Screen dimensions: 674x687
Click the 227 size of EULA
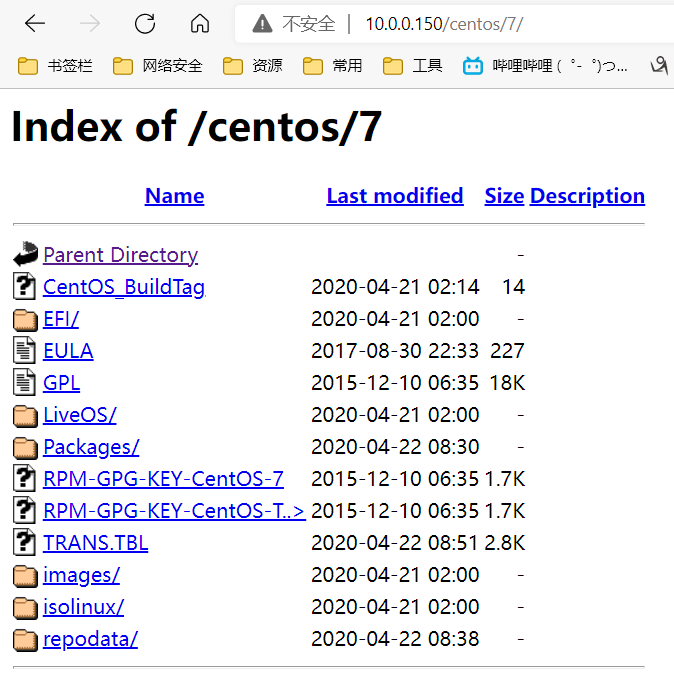pyautogui.click(x=507, y=351)
